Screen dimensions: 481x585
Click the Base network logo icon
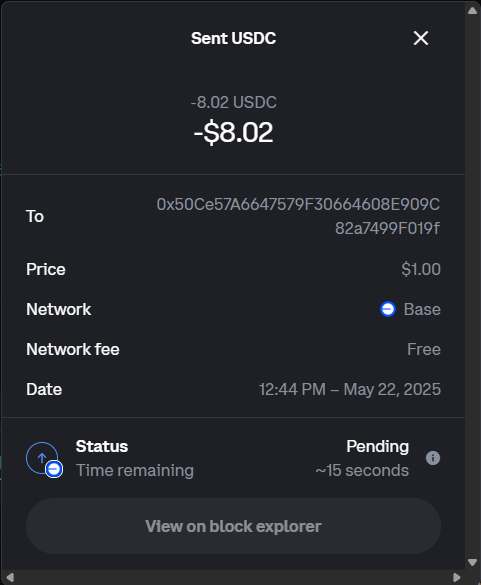click(x=388, y=309)
